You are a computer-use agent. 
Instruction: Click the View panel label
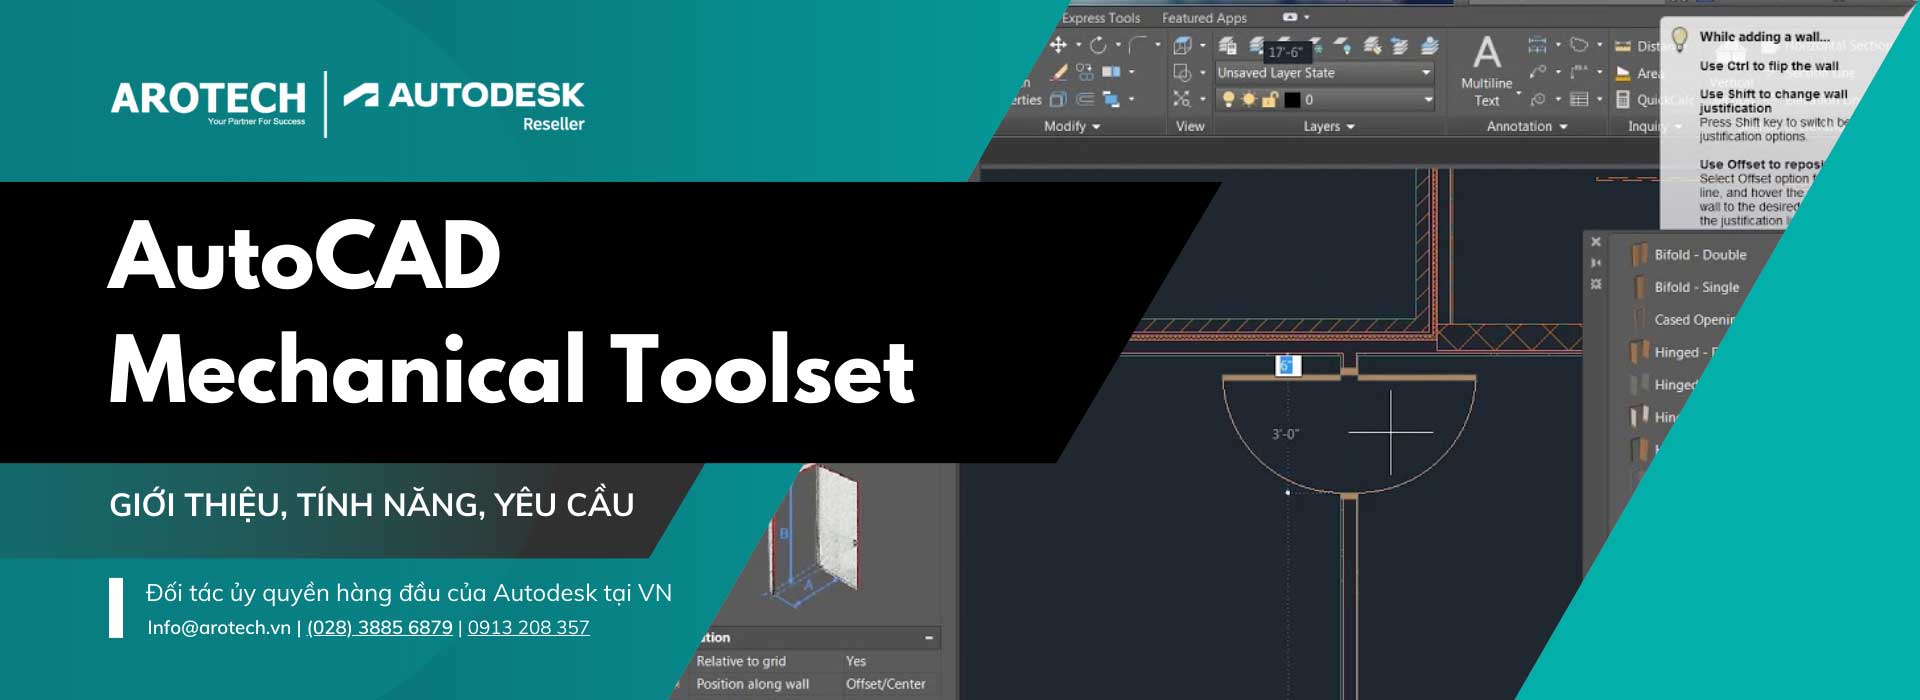point(1190,126)
